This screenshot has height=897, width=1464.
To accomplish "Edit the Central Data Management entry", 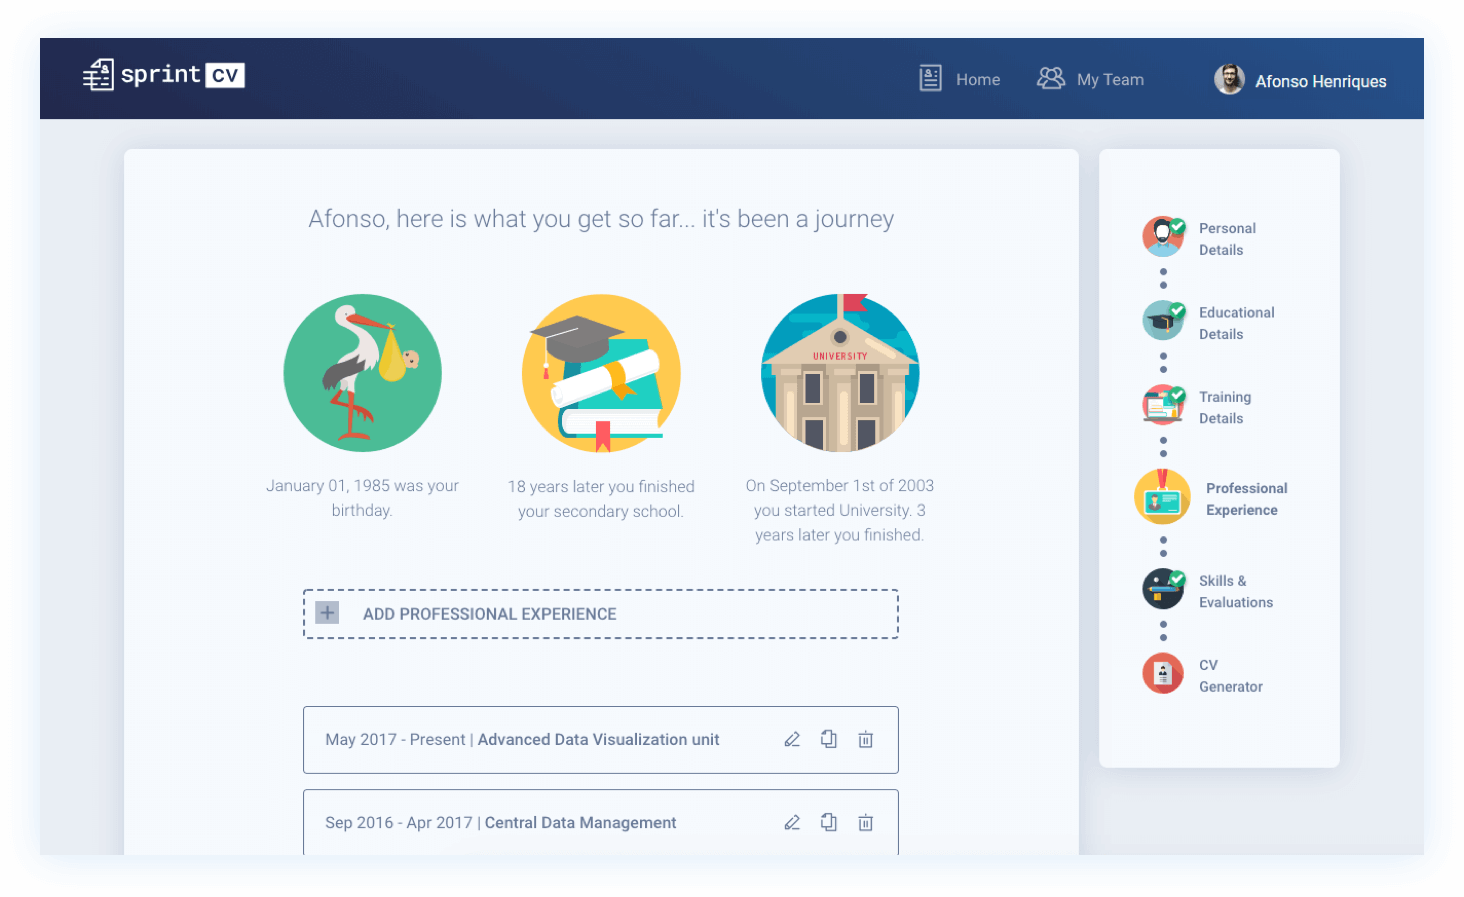I will coord(792,823).
